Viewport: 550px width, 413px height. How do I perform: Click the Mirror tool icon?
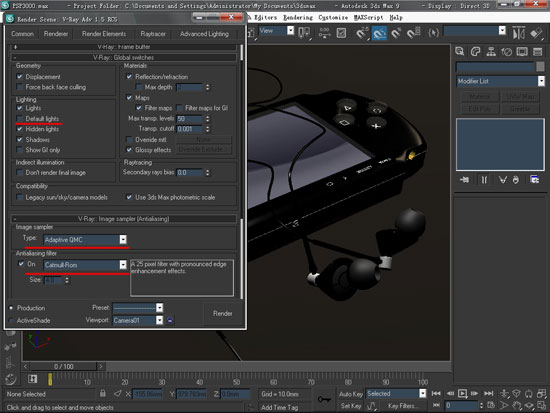tap(518, 33)
